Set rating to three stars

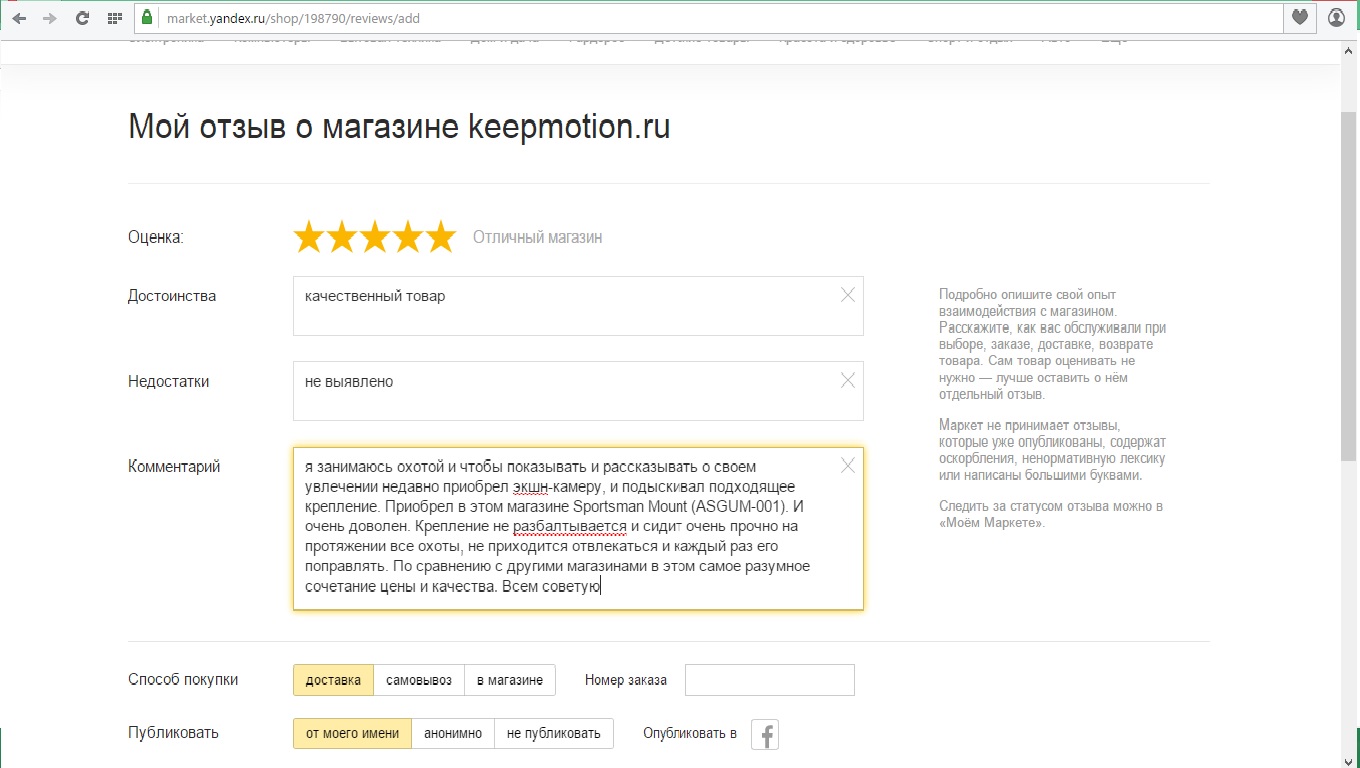click(x=375, y=237)
